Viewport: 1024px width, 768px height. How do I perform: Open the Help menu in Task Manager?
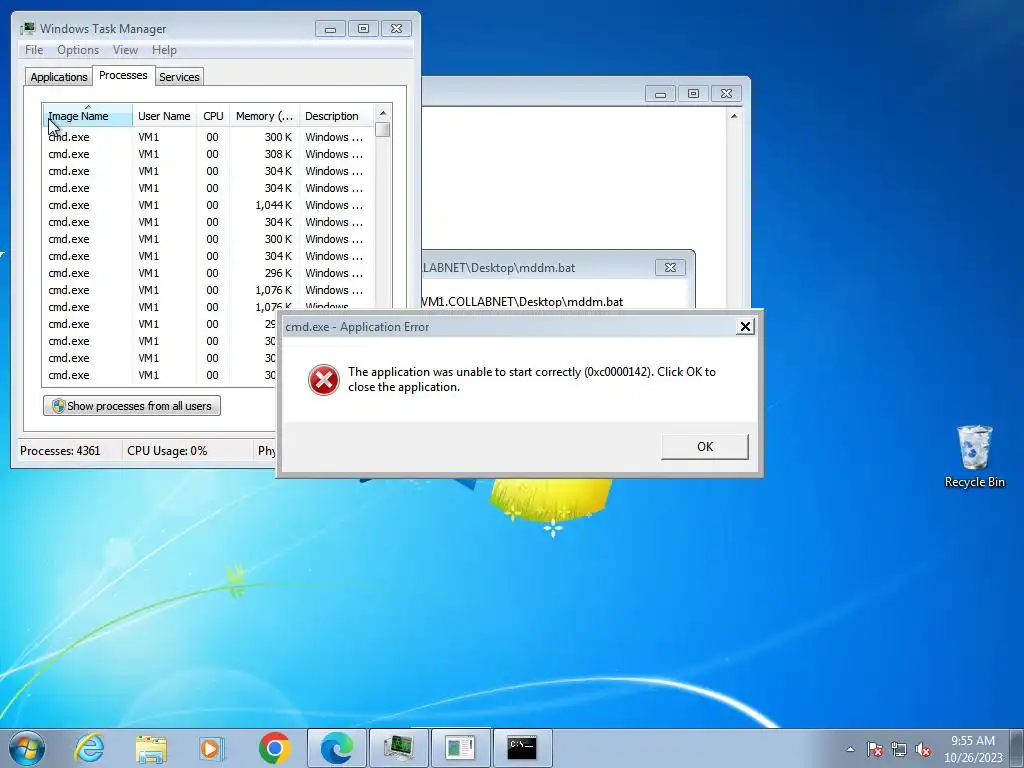tap(164, 50)
